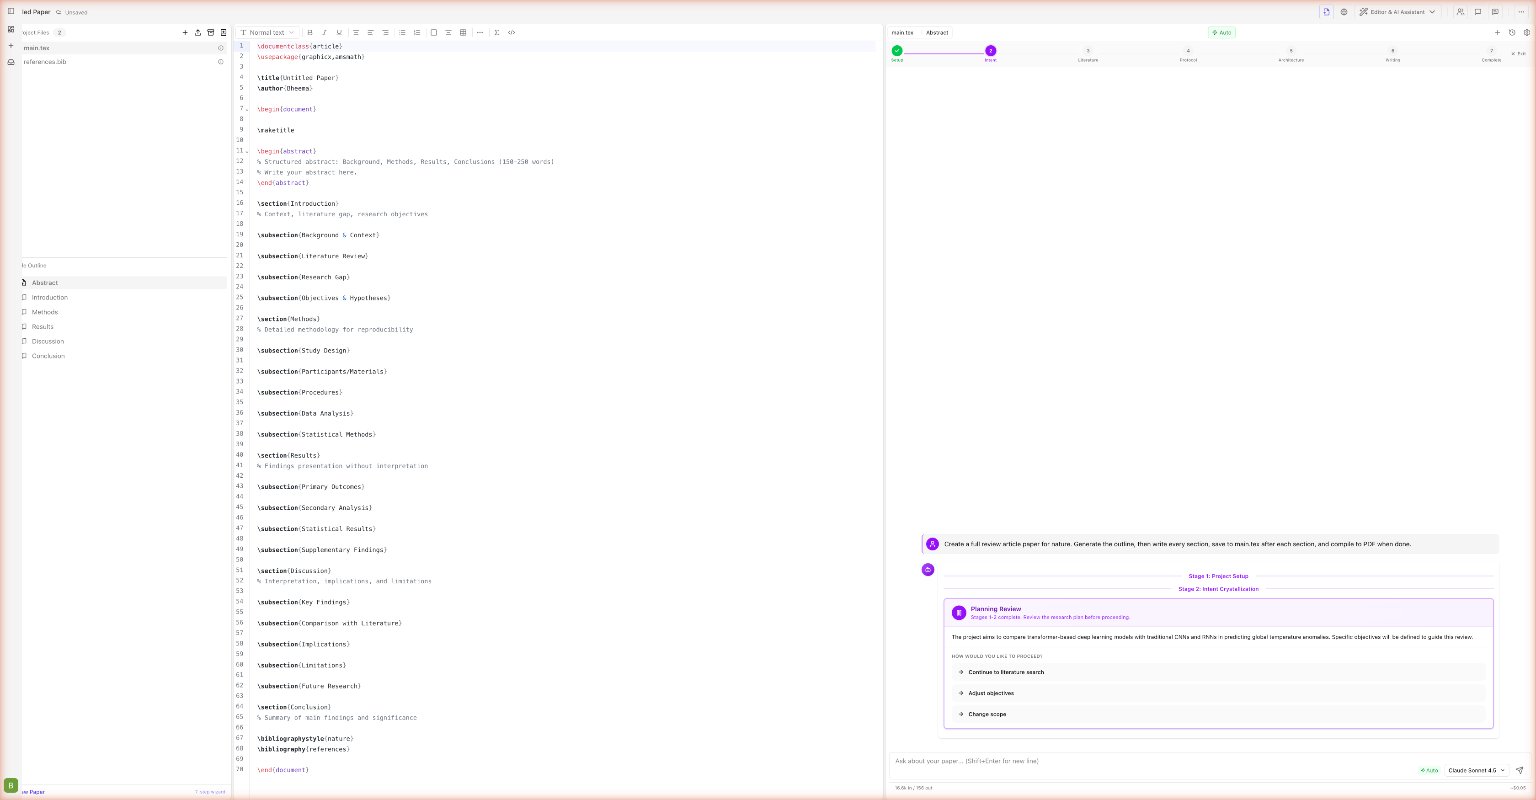Switch to the main.tex tab in assistant panel
Image resolution: width=1536 pixels, height=800 pixels.
(x=903, y=32)
